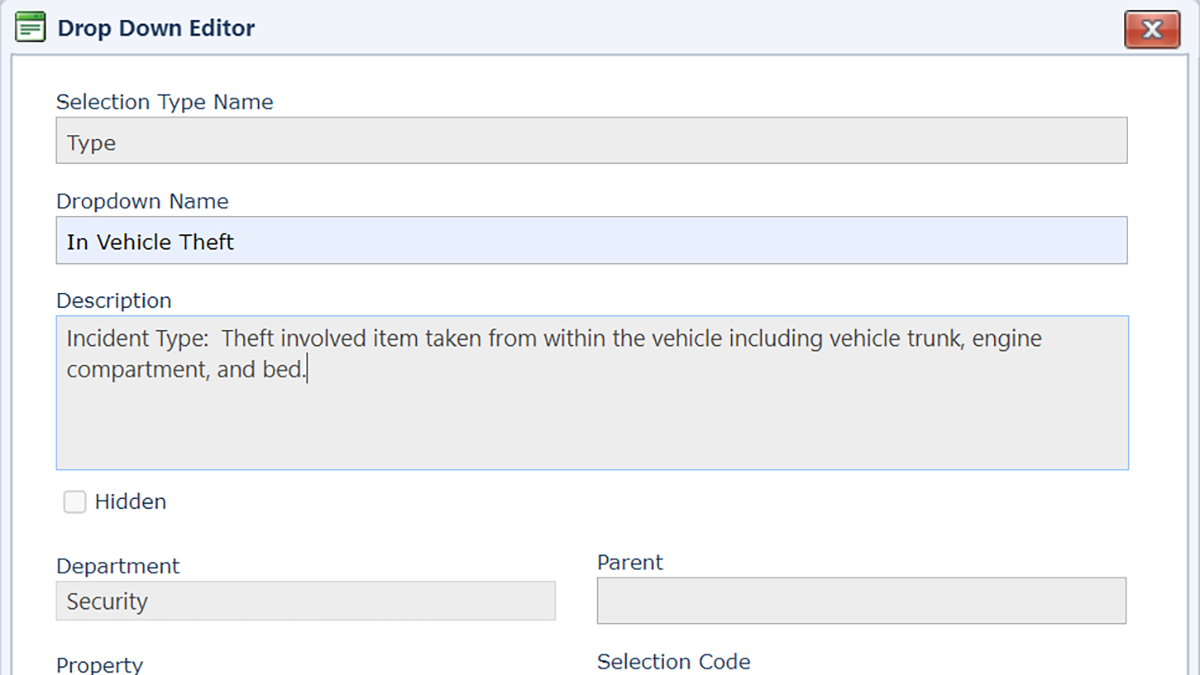Click the 'Selection Type Name' label
1200x675 pixels.
click(x=164, y=102)
